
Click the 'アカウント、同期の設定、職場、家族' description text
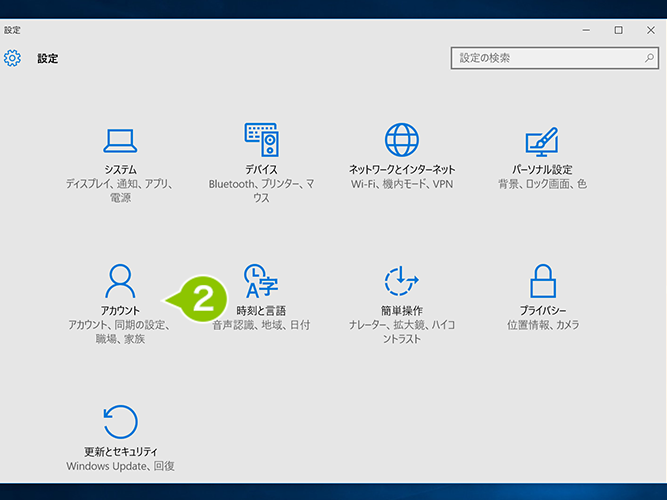(x=120, y=331)
